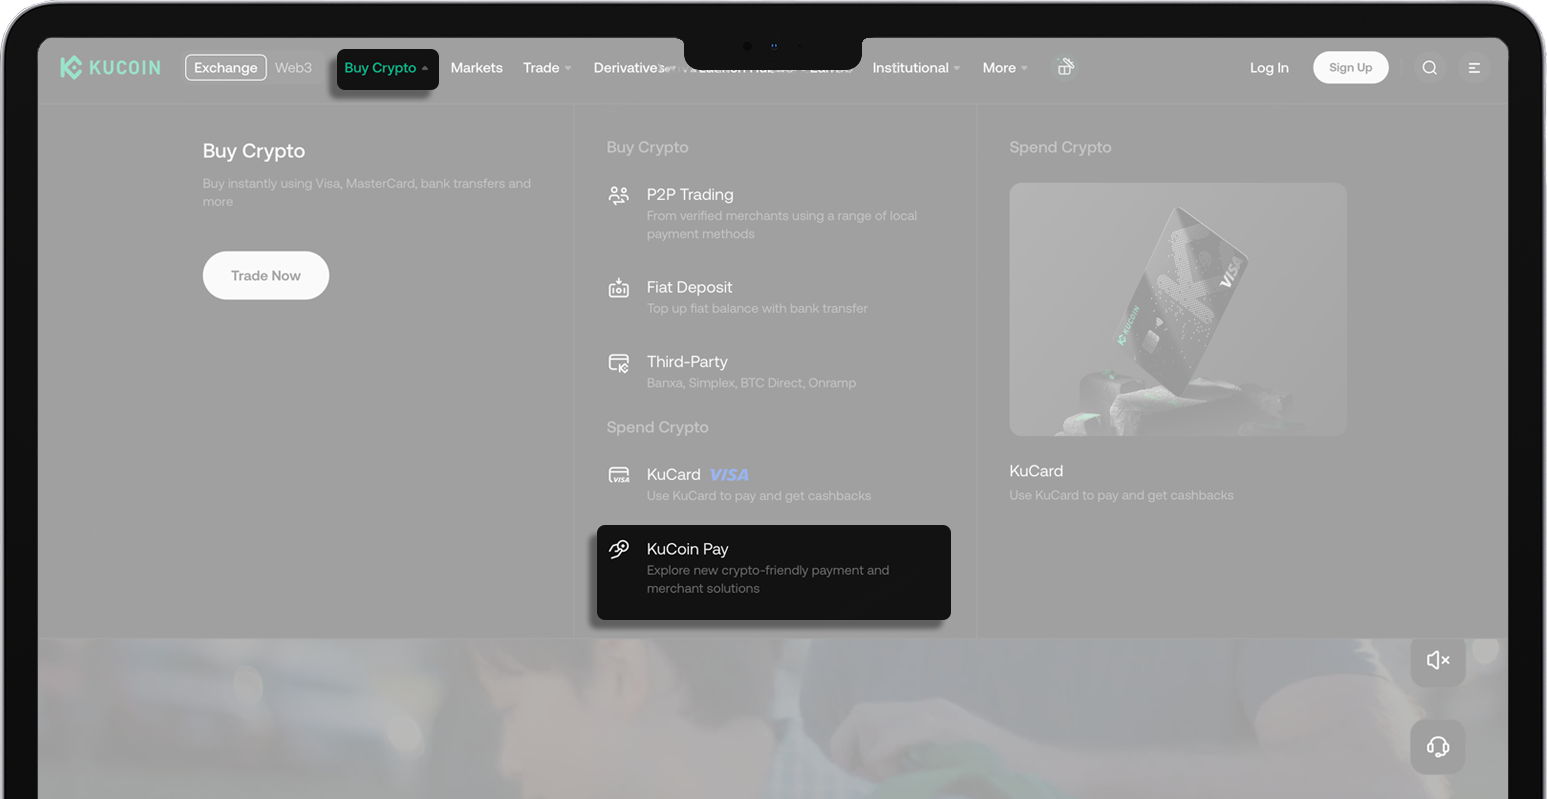Expand the Trade dropdown menu
This screenshot has width=1547, height=799.
pos(546,68)
